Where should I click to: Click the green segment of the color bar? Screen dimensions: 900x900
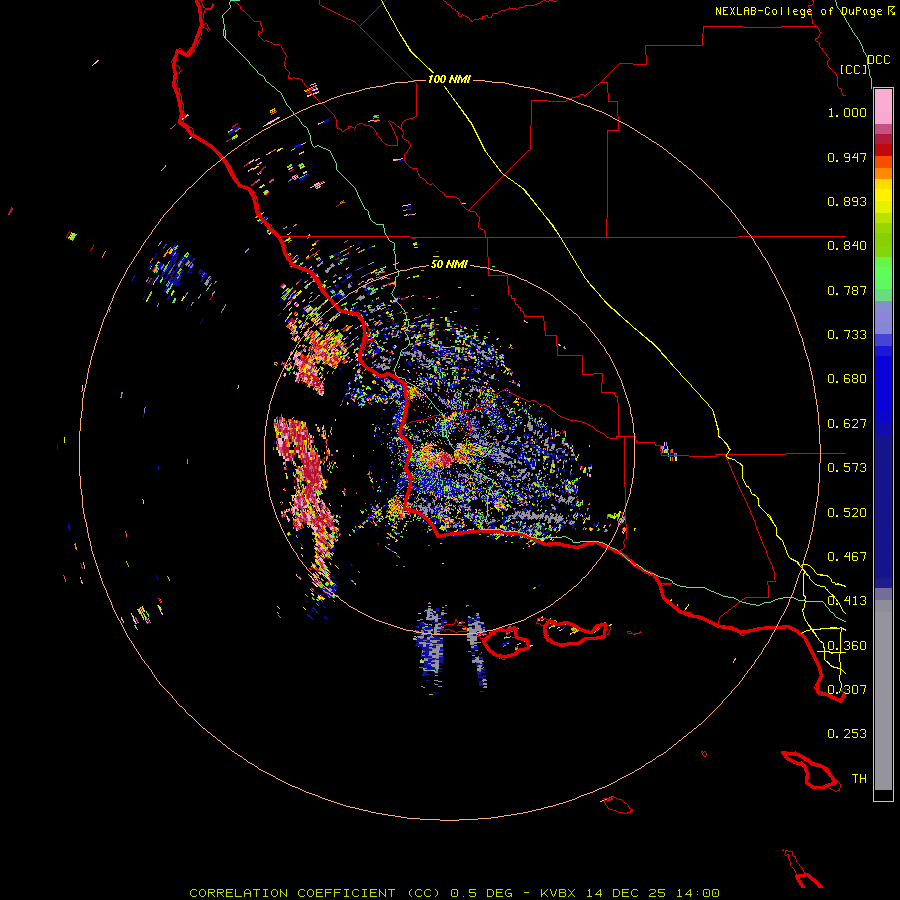[x=883, y=273]
